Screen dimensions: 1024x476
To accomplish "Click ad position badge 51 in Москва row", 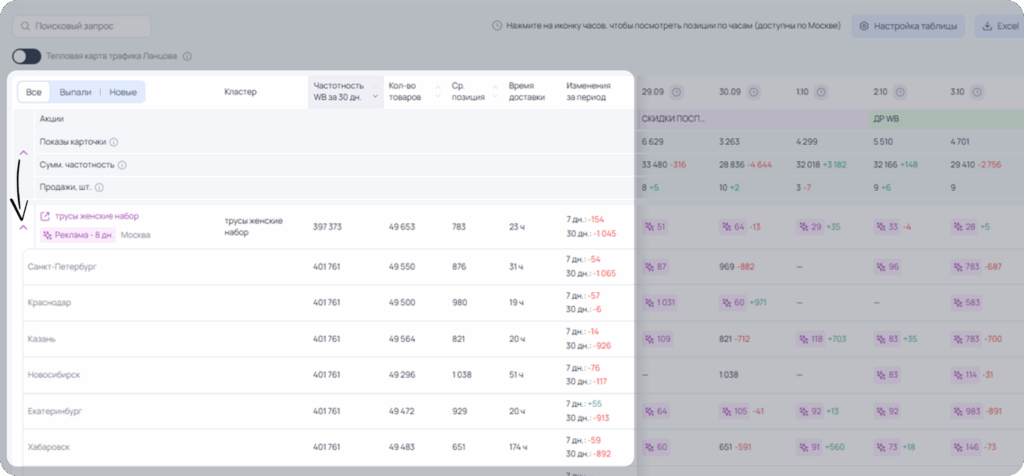I will tap(656, 227).
